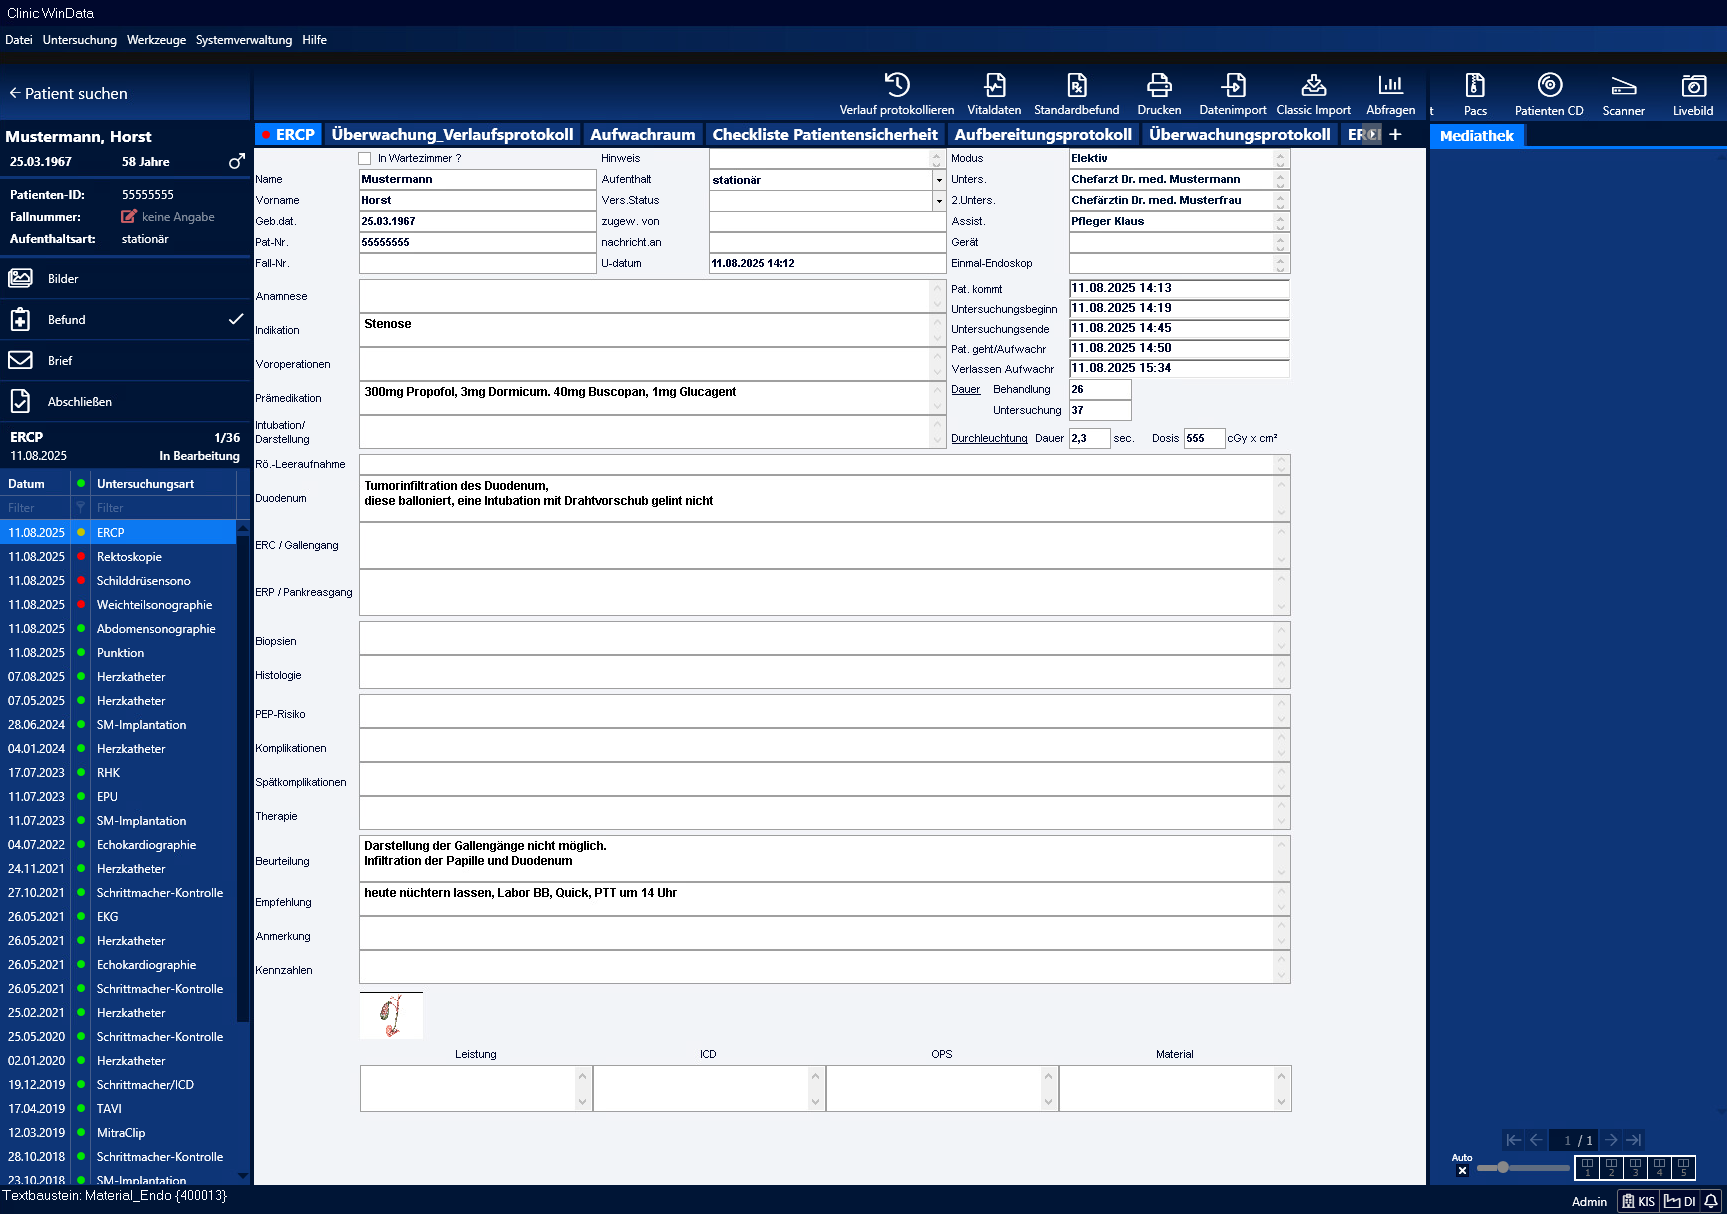
Task: Select the 3-column layout button in Mediathek
Action: coord(1635,1167)
